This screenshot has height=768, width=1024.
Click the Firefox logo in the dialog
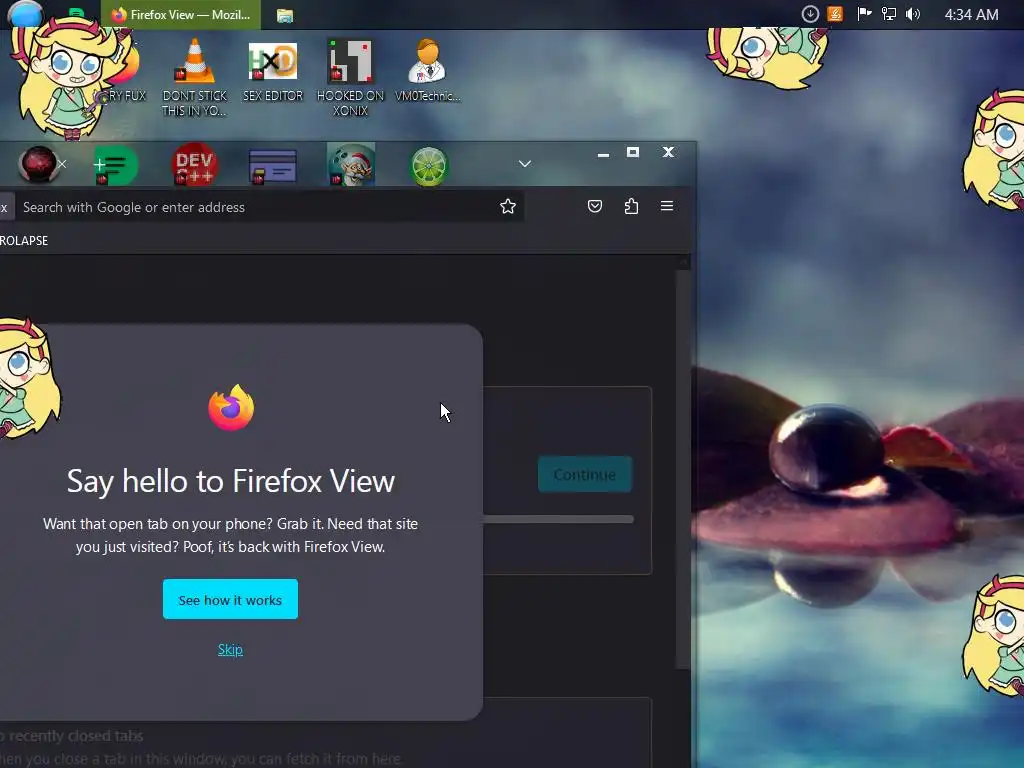click(231, 408)
